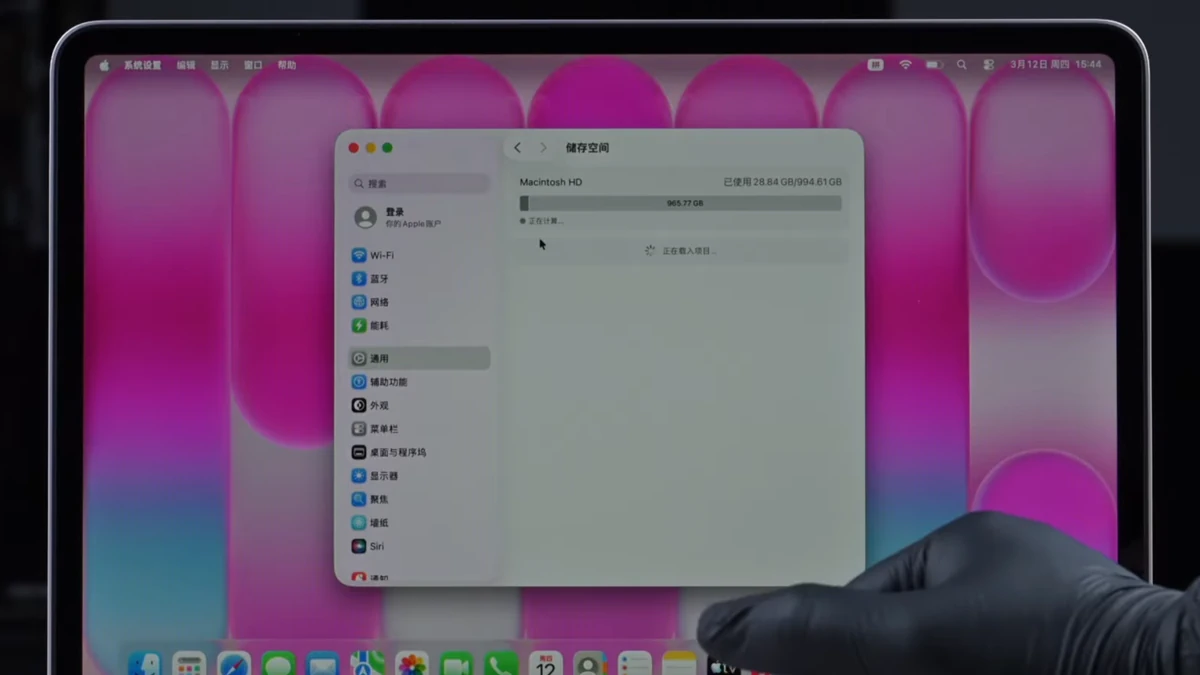Open Reminders from the Dock
This screenshot has width=1200, height=675.
pyautogui.click(x=634, y=664)
